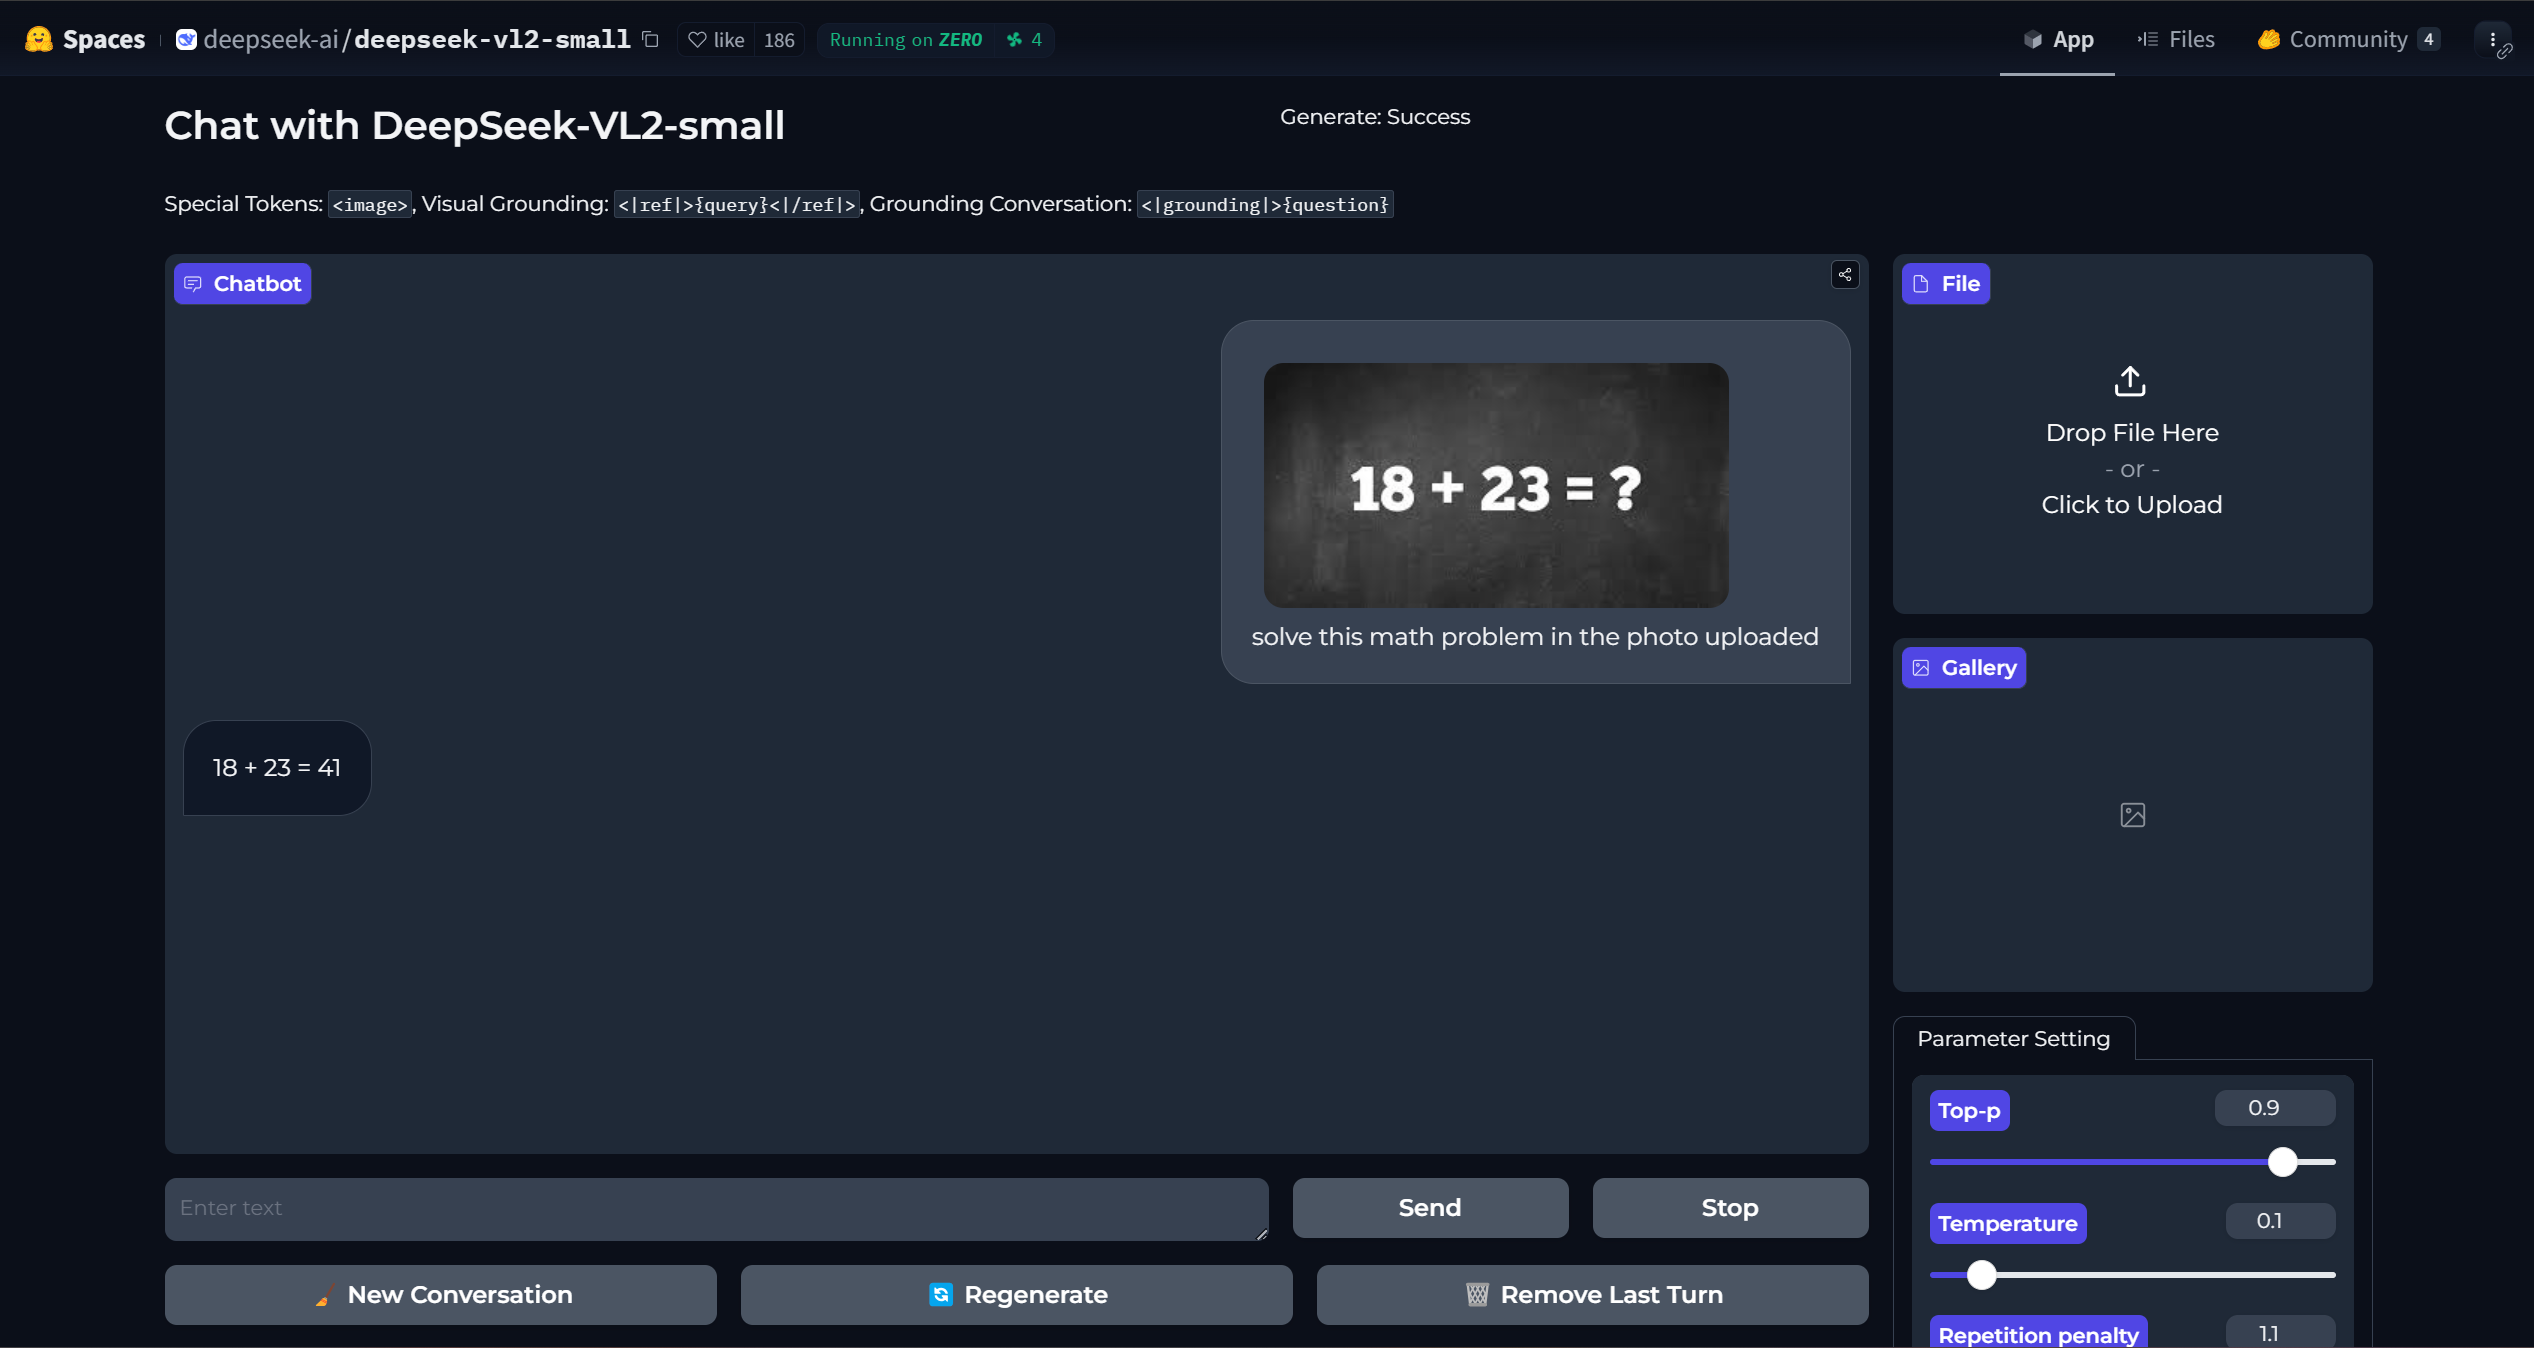Open the Files tab

(x=2176, y=39)
